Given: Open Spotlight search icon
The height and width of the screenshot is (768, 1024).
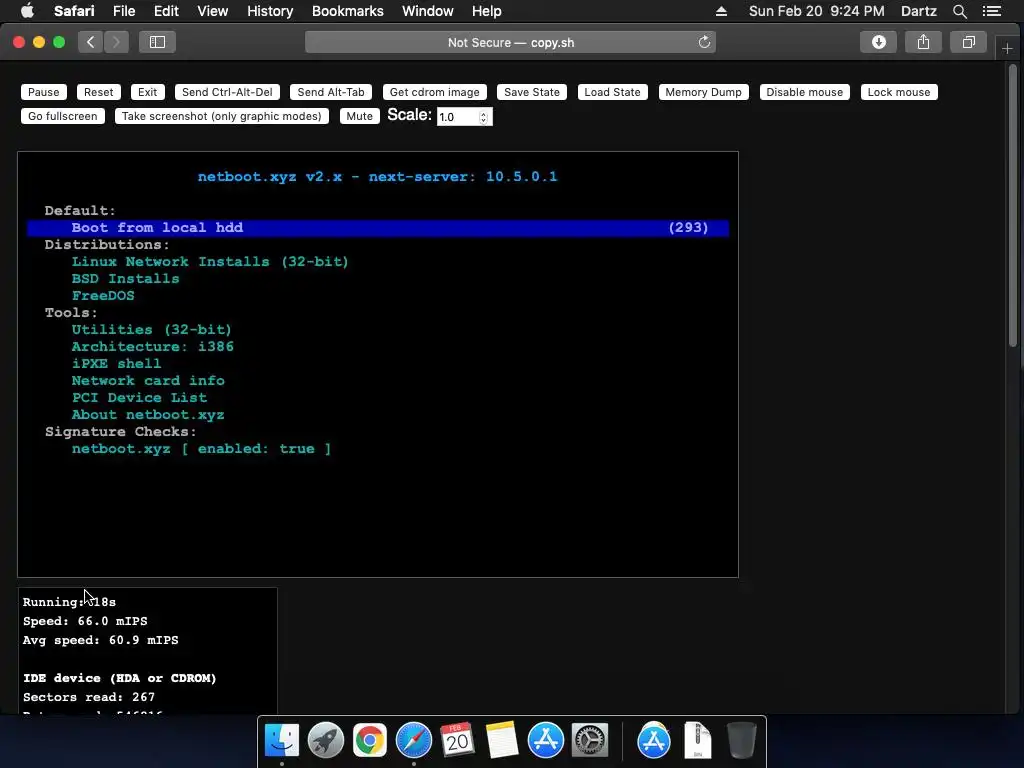Looking at the screenshot, I should (959, 11).
